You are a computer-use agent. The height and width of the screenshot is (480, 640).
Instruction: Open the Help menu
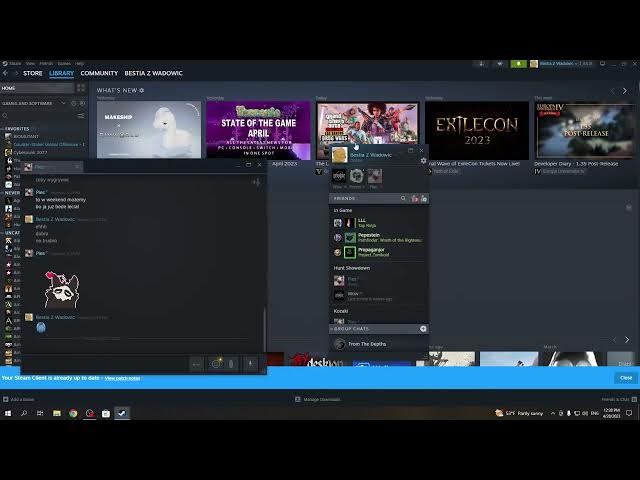pos(80,64)
